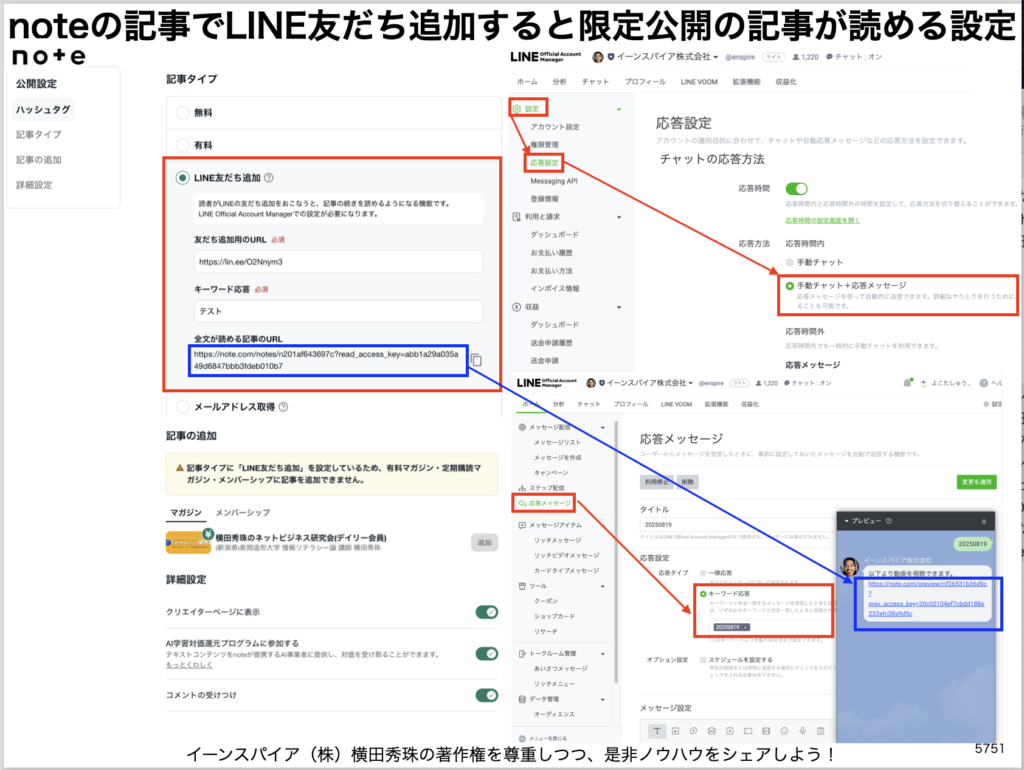Select the 無料 article type radio
1024x770 pixels.
(183, 112)
